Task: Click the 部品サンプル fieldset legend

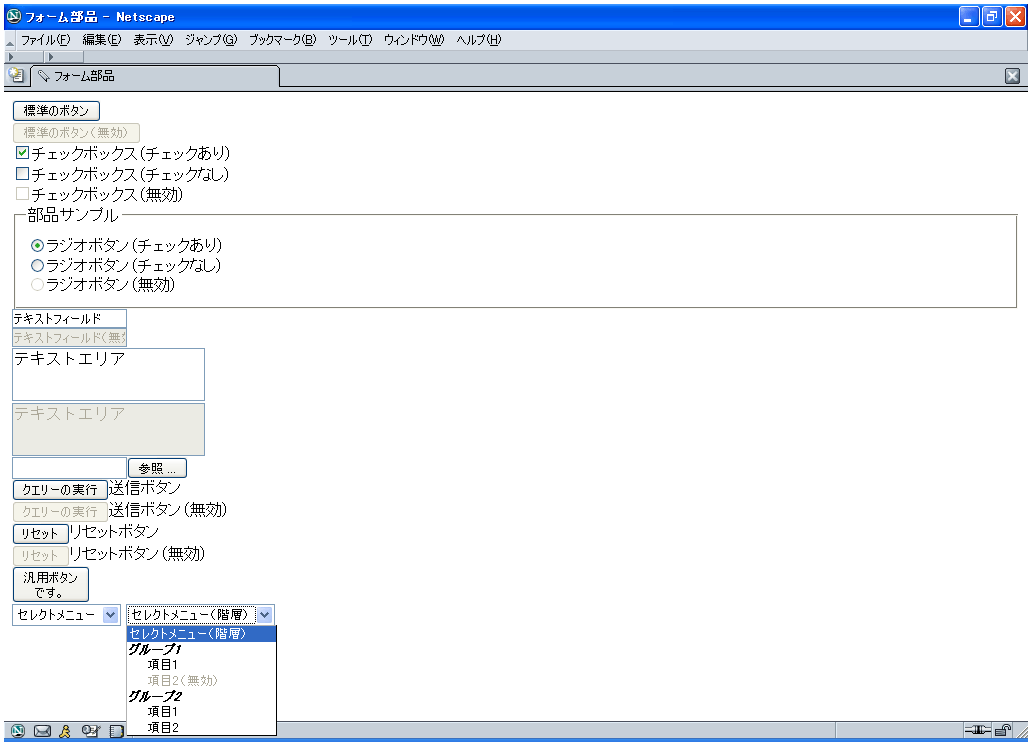Action: pyautogui.click(x=73, y=215)
